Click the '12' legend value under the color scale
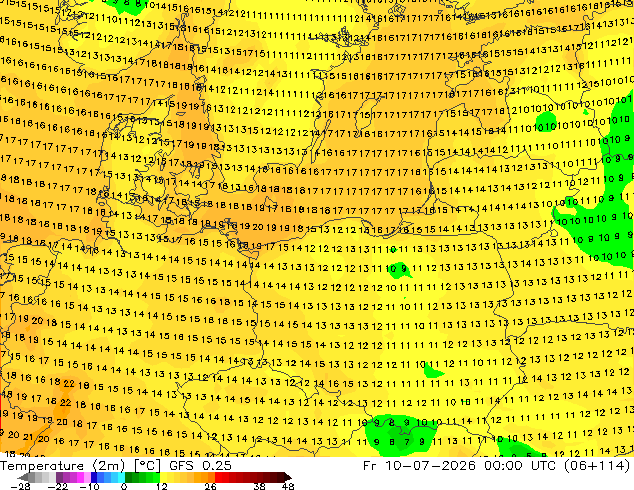This screenshot has width=634, height=490. pyautogui.click(x=162, y=486)
